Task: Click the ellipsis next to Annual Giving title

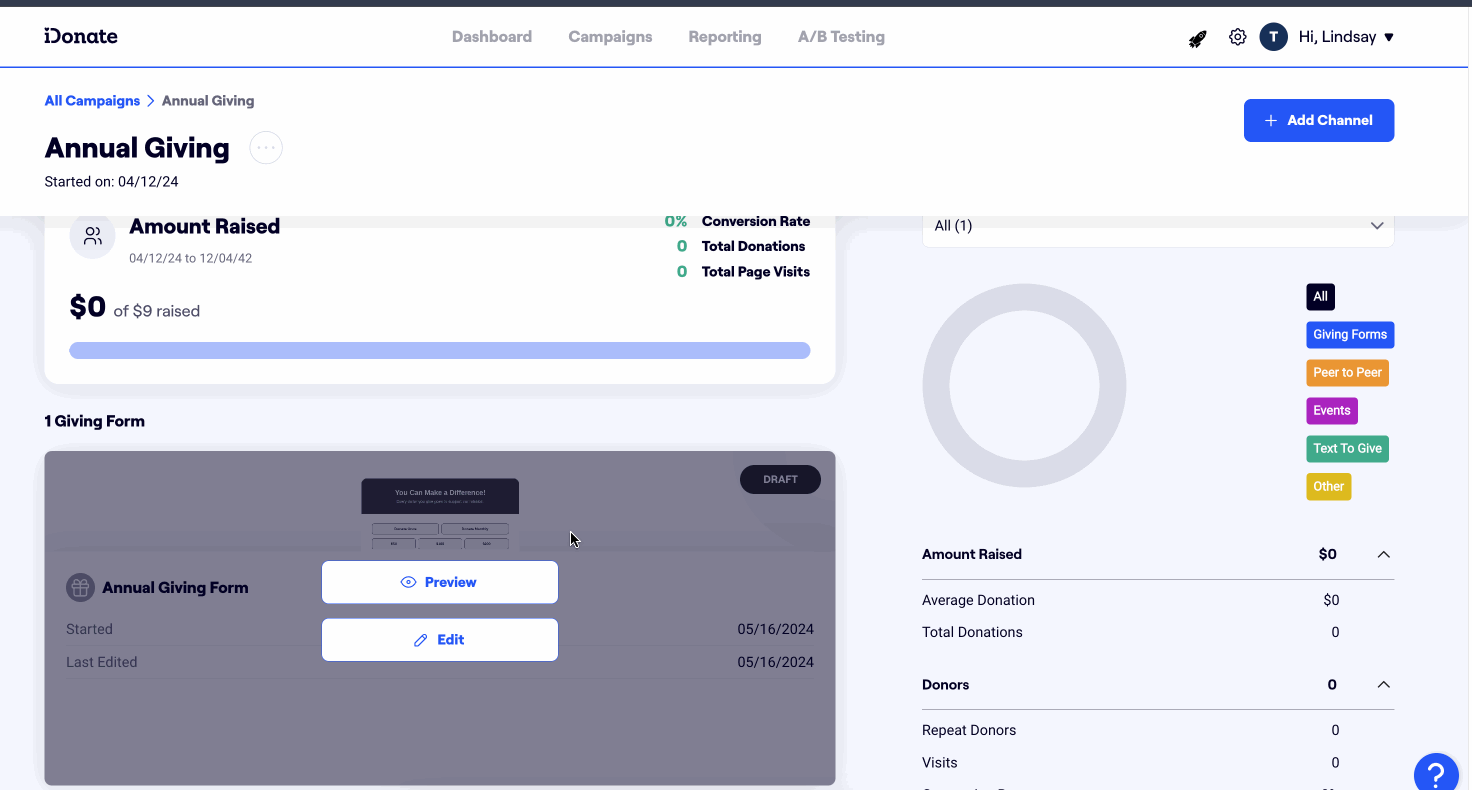Action: (x=265, y=147)
